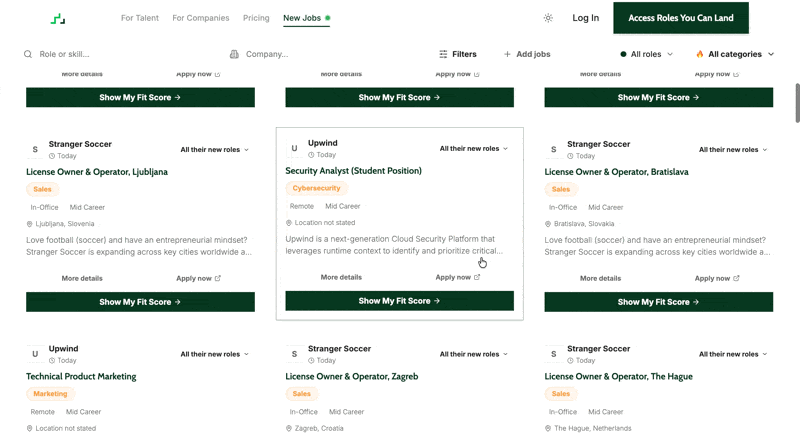Image resolution: width=800 pixels, height=433 pixels.
Task: Select the New Jobs tab
Action: point(306,18)
